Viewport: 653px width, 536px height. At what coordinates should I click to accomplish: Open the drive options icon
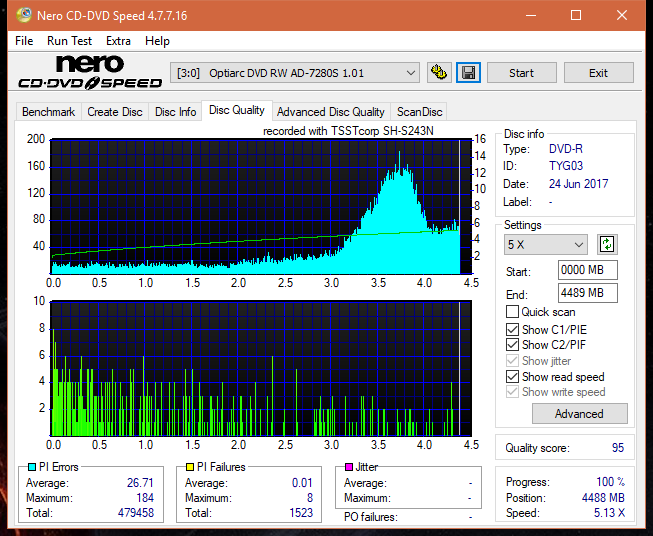click(x=439, y=73)
